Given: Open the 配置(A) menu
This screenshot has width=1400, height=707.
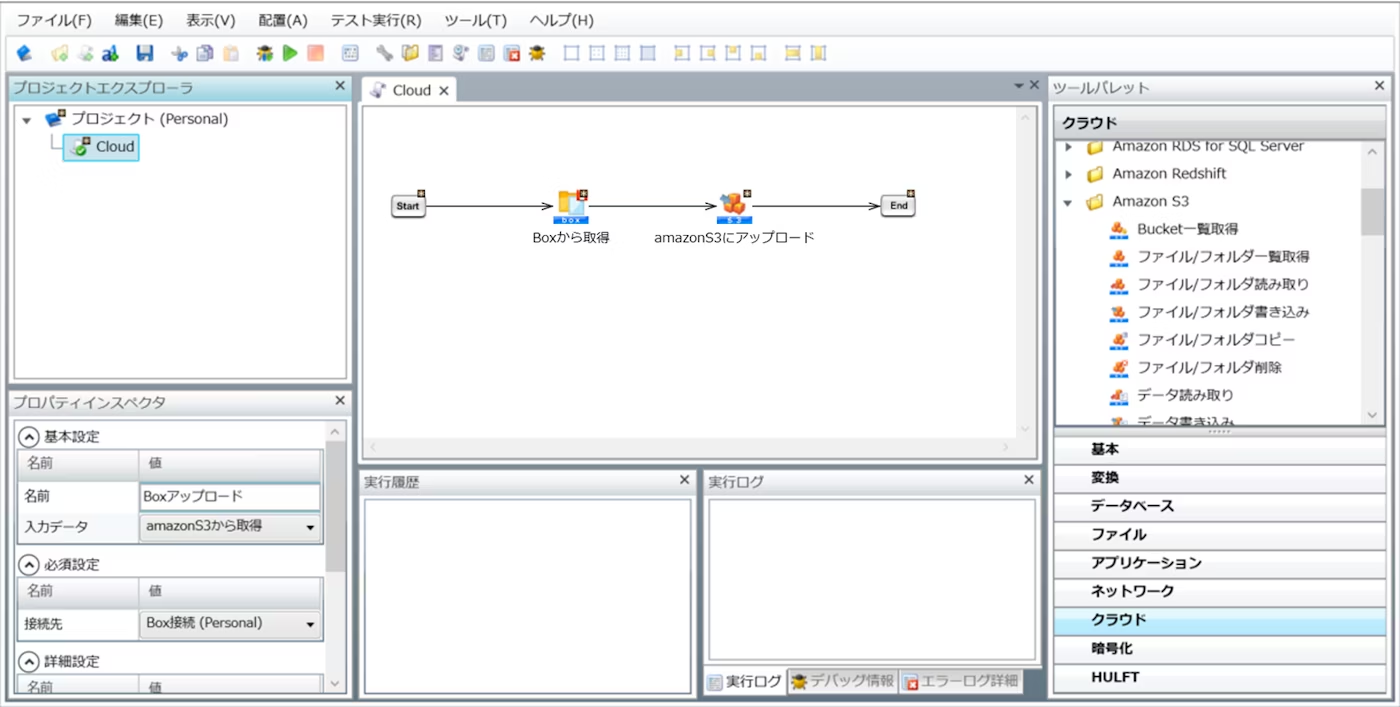Looking at the screenshot, I should [x=283, y=20].
